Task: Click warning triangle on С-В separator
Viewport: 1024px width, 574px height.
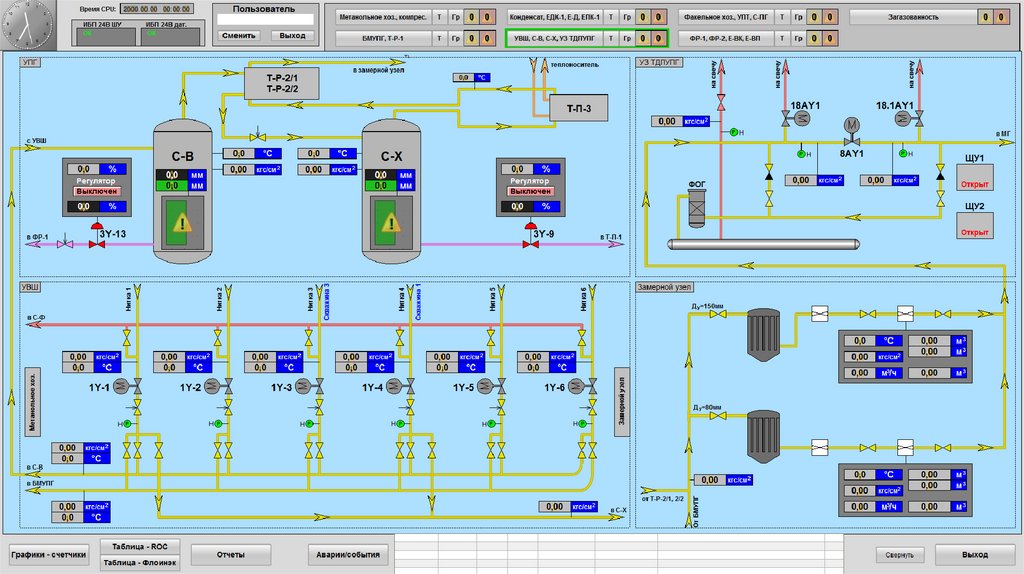Action: 181,222
